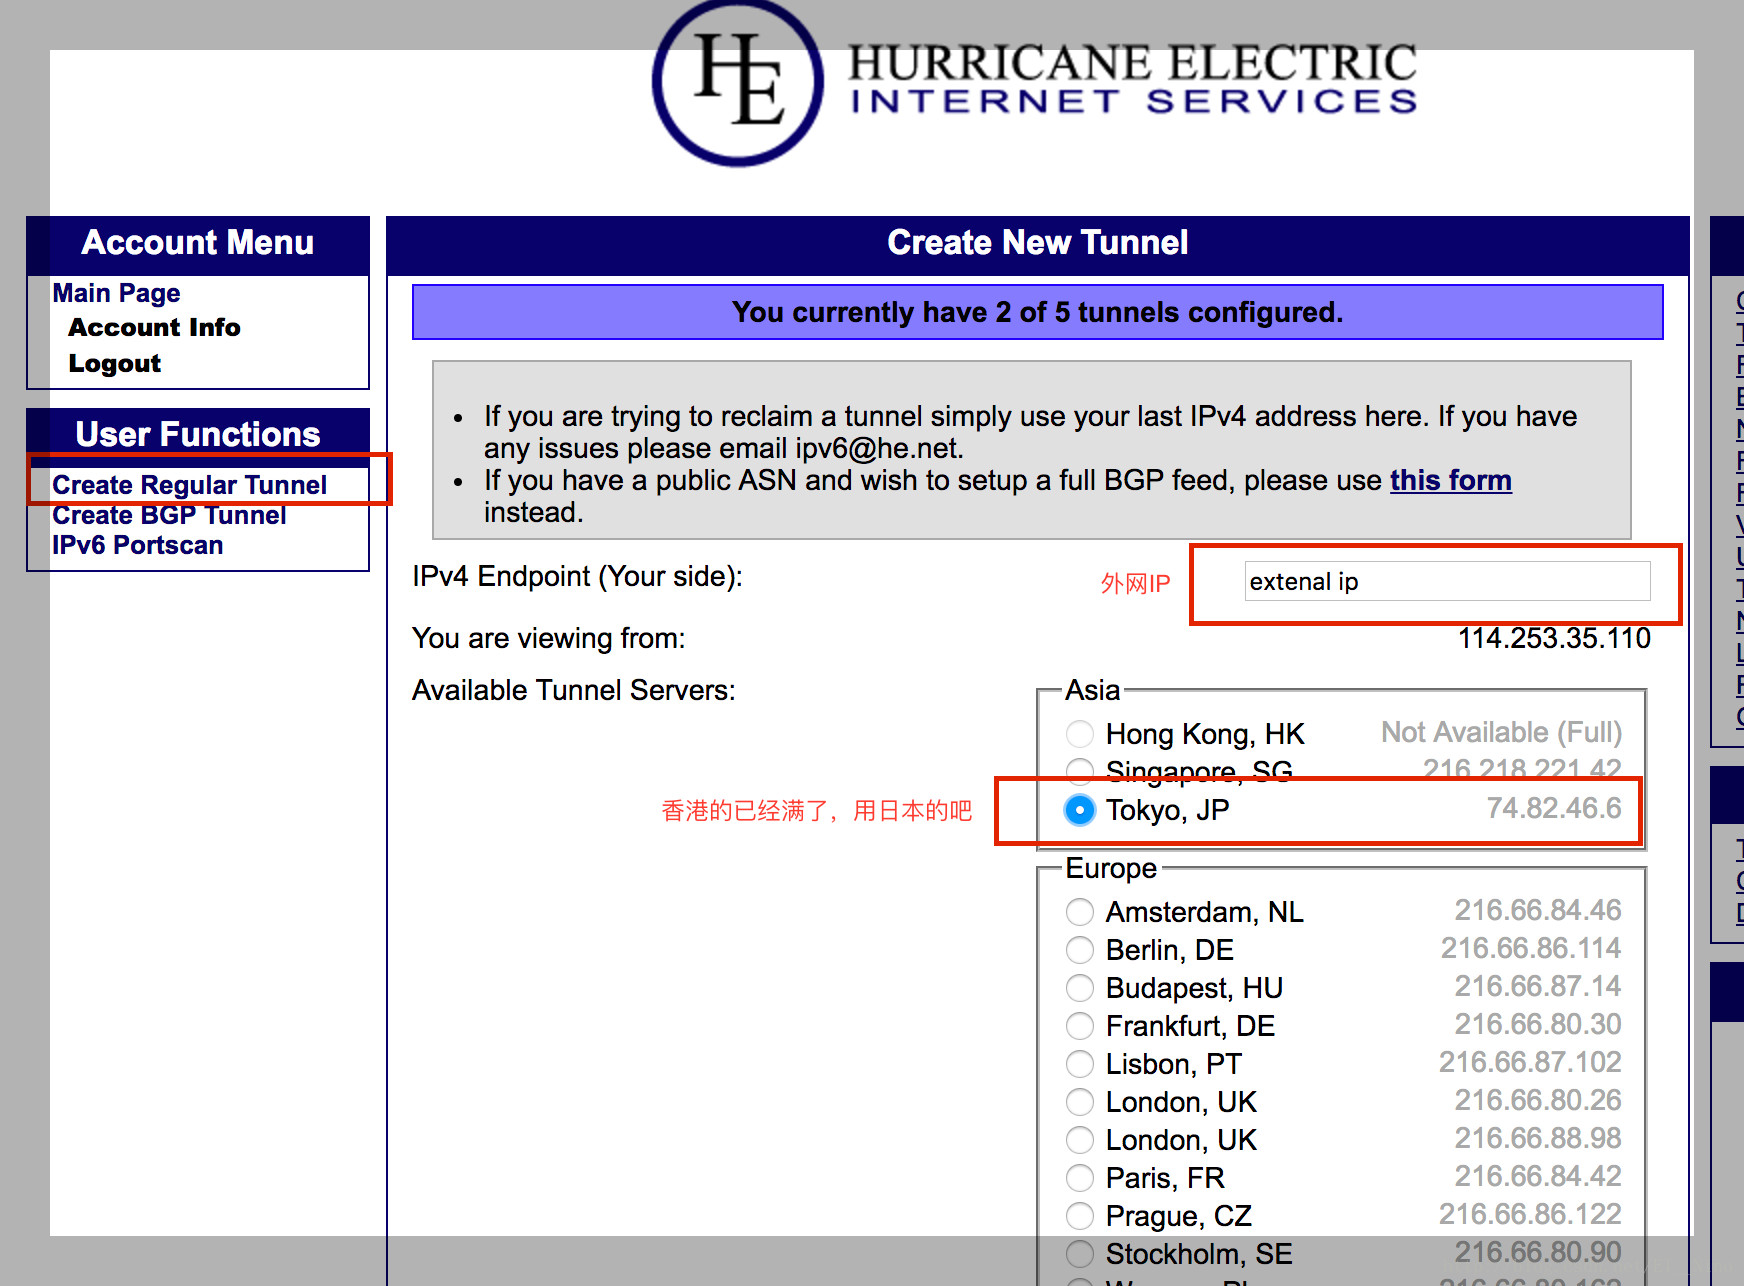1744x1286 pixels.
Task: Click the Stockholm IP 216.66.80.90
Action: point(1538,1252)
